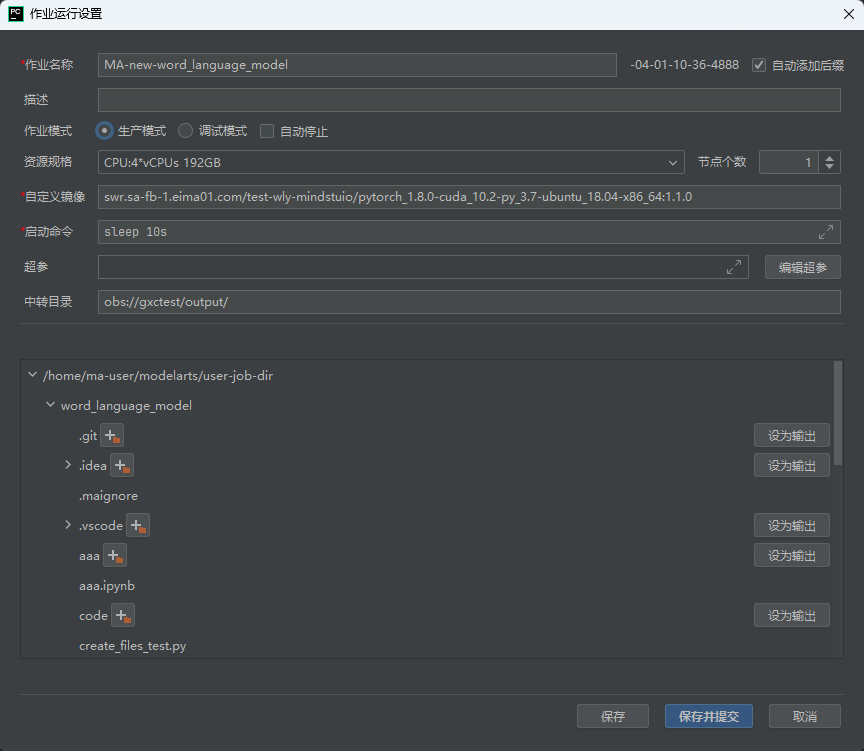The height and width of the screenshot is (751, 864).
Task: Increase 节点个数 with the up arrow
Action: 829,158
